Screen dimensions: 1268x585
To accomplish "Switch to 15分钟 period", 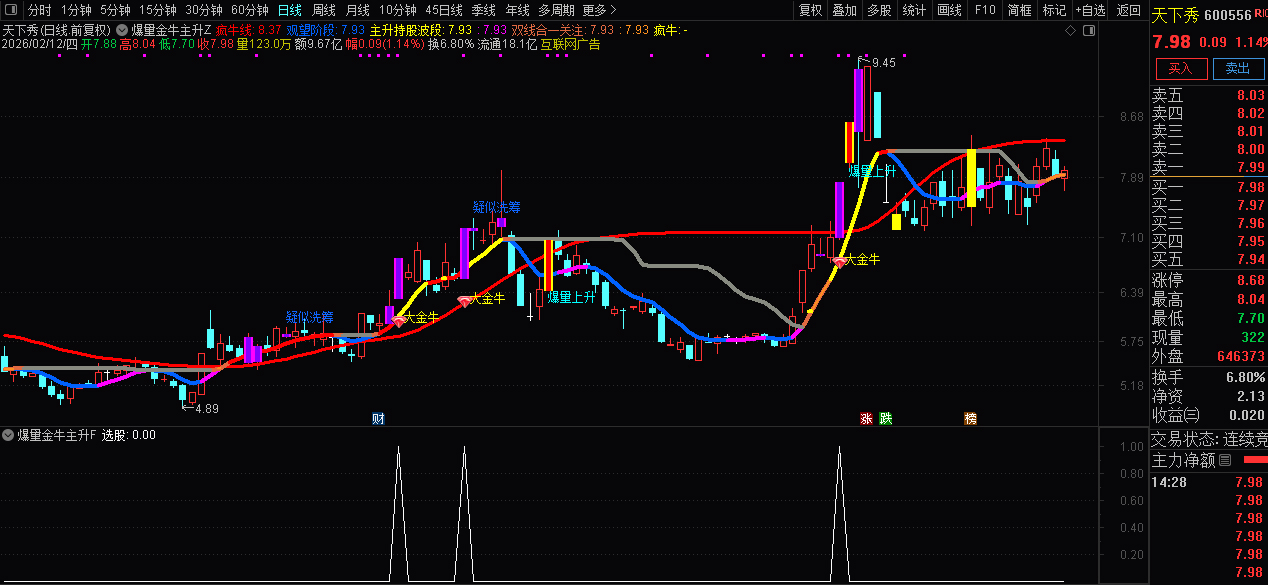I will [157, 10].
